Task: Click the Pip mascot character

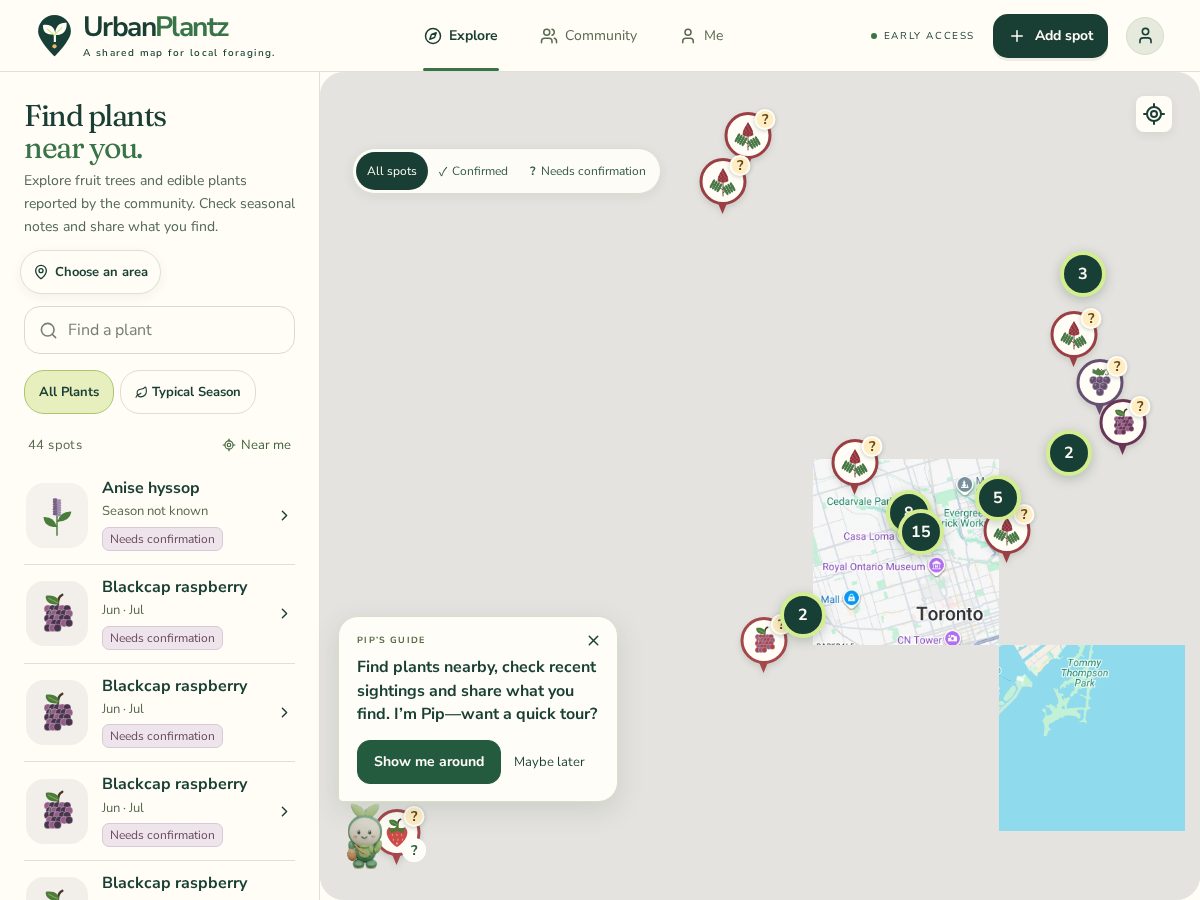Action: pyautogui.click(x=364, y=836)
